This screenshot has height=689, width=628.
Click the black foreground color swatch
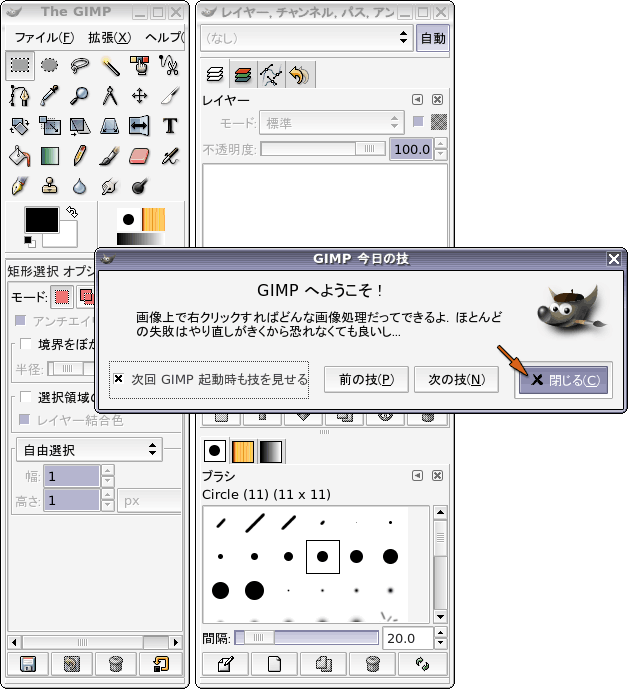tap(42, 220)
